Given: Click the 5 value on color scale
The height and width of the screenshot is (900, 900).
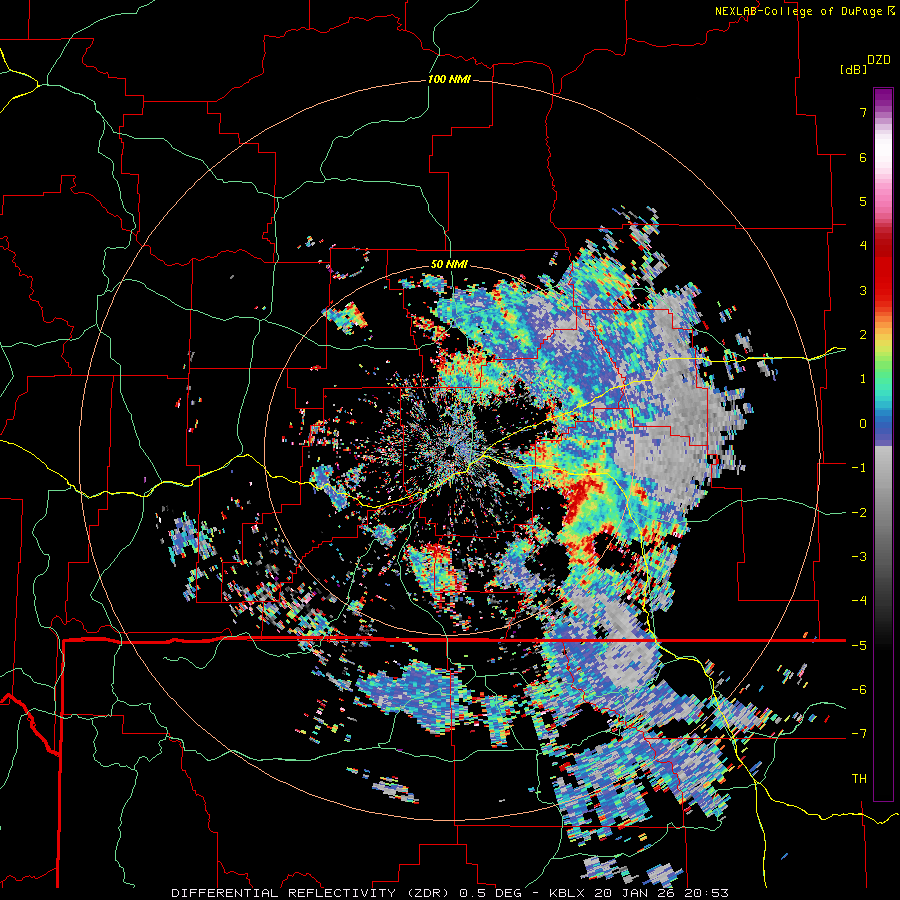Looking at the screenshot, I should (863, 201).
